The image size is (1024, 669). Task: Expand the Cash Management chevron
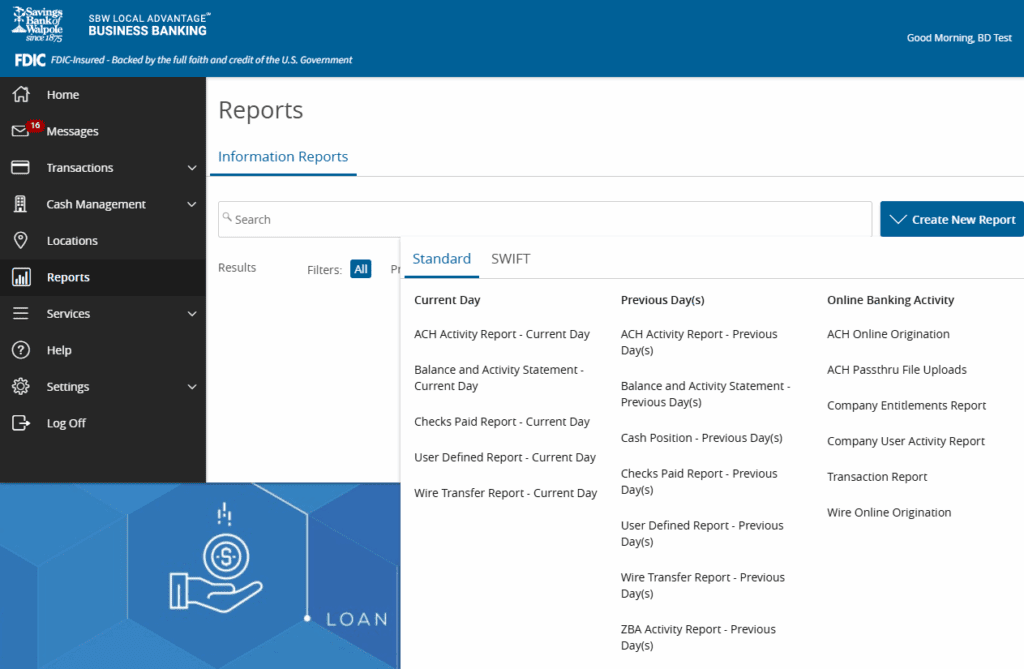coord(192,204)
